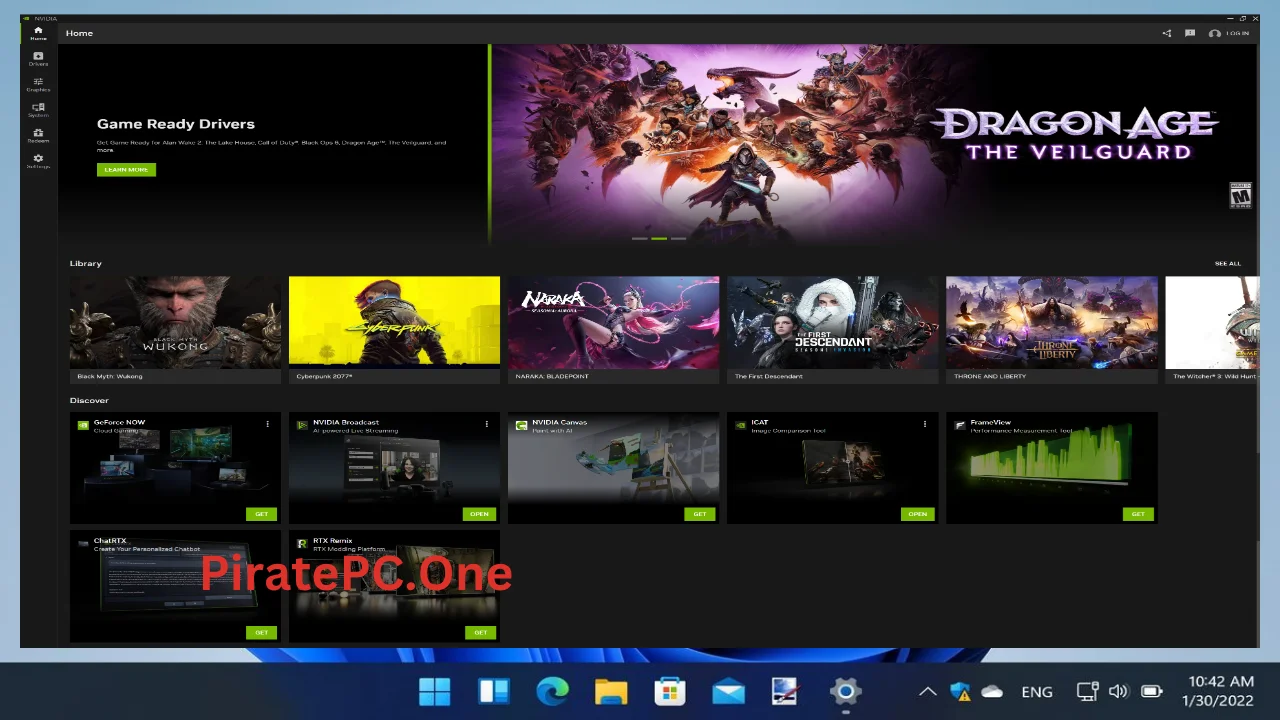Open The Witcher 3: Wild Hunt tile
This screenshot has width=1280, height=720.
coord(1211,330)
